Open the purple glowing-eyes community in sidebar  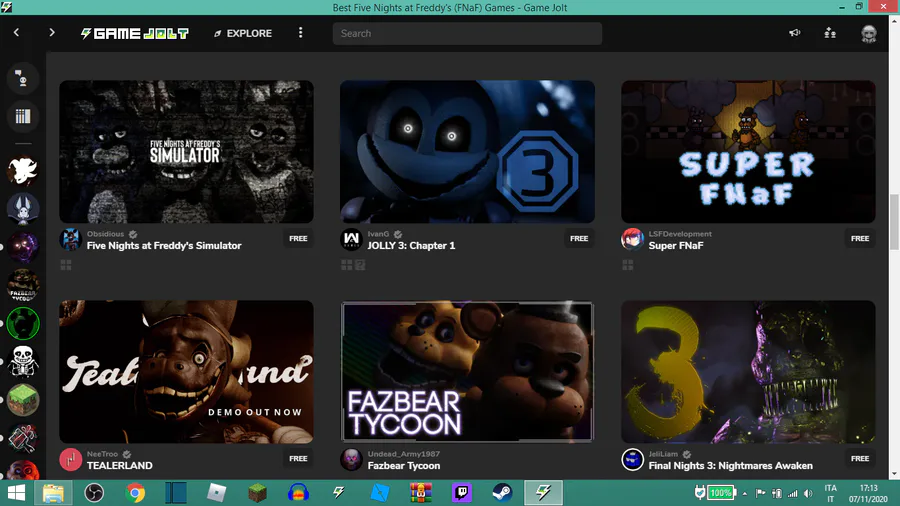pyautogui.click(x=23, y=247)
